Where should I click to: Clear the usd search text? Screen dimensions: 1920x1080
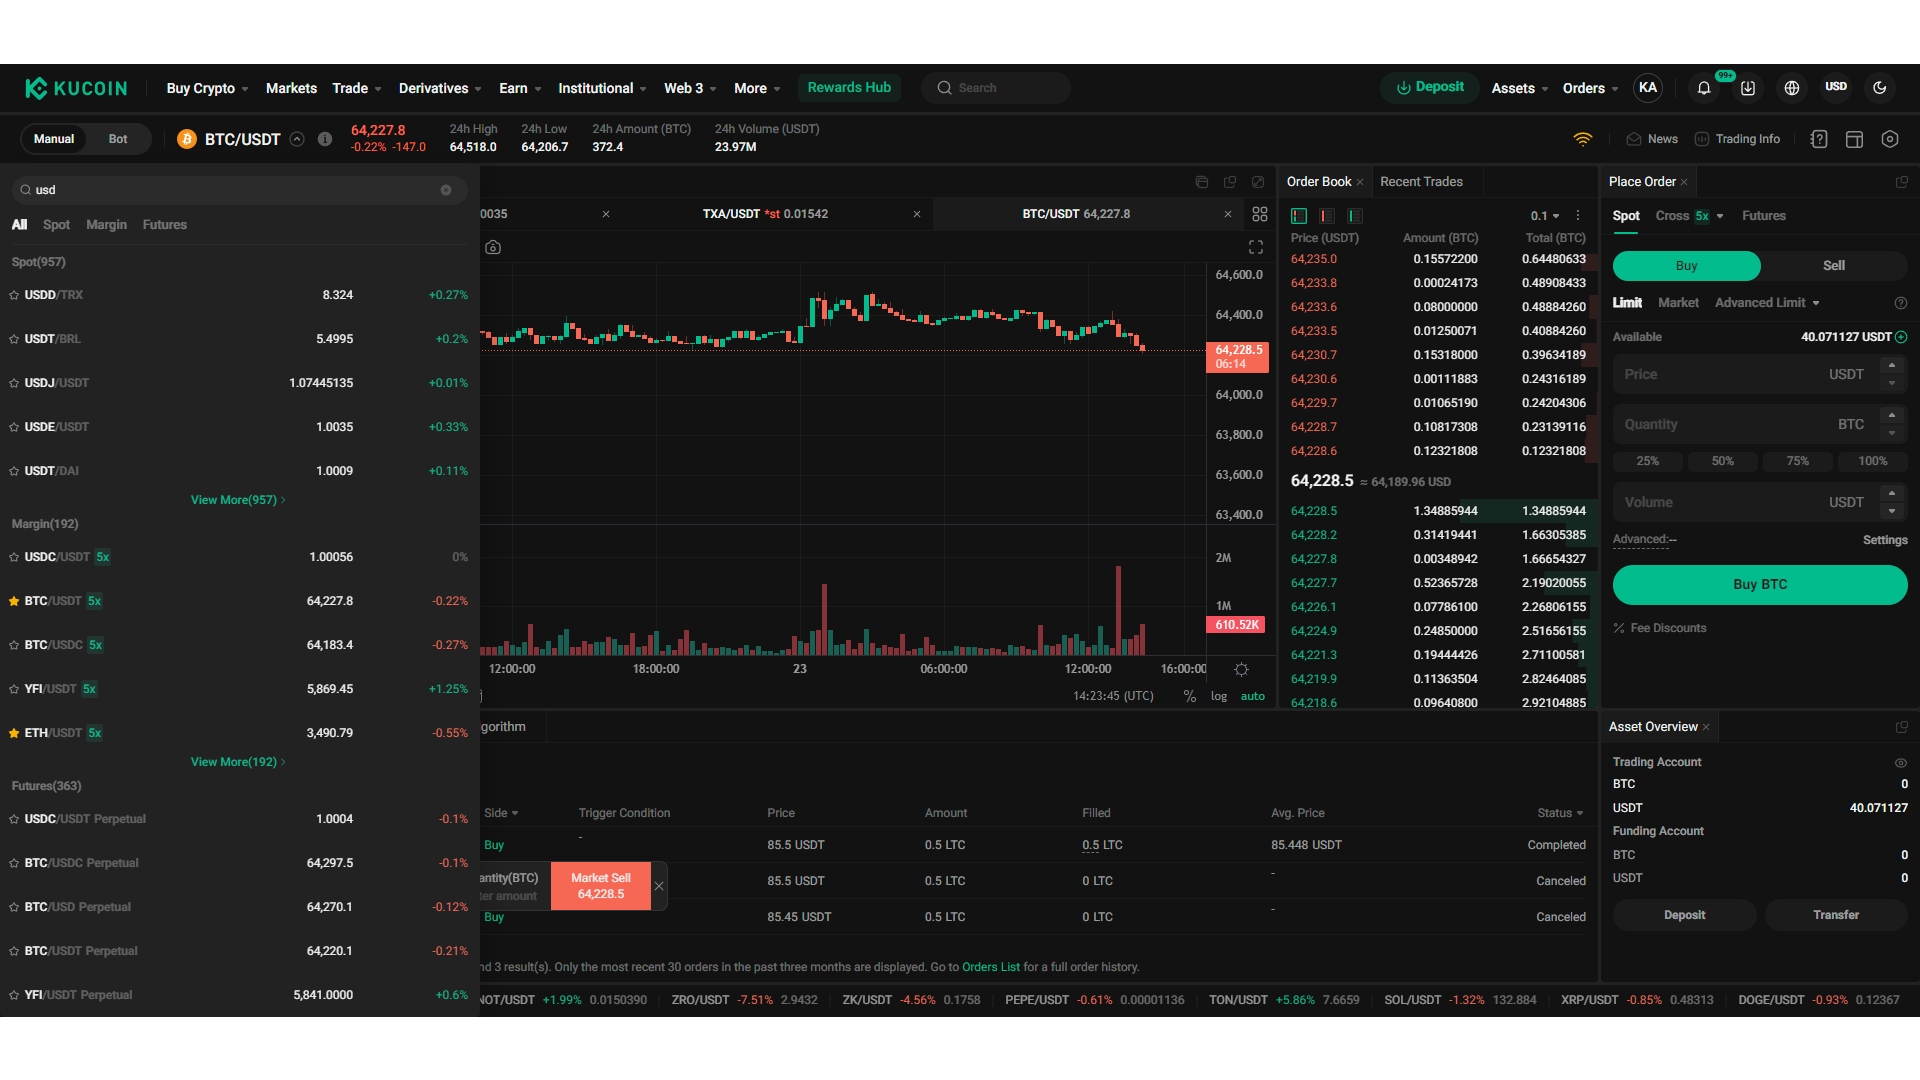[446, 190]
